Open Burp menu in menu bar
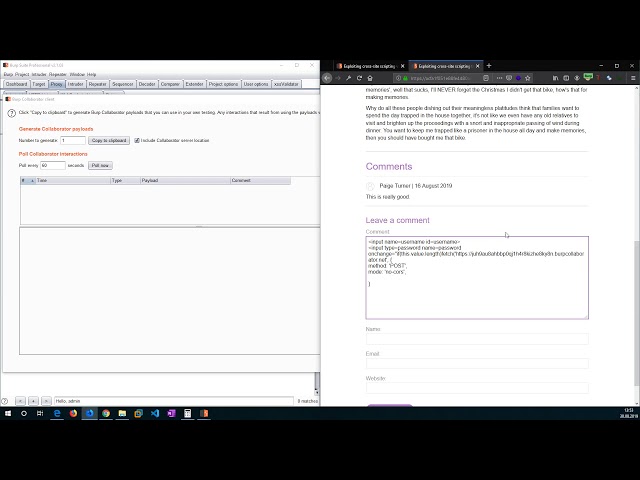Image resolution: width=640 pixels, height=480 pixels. click(8, 75)
